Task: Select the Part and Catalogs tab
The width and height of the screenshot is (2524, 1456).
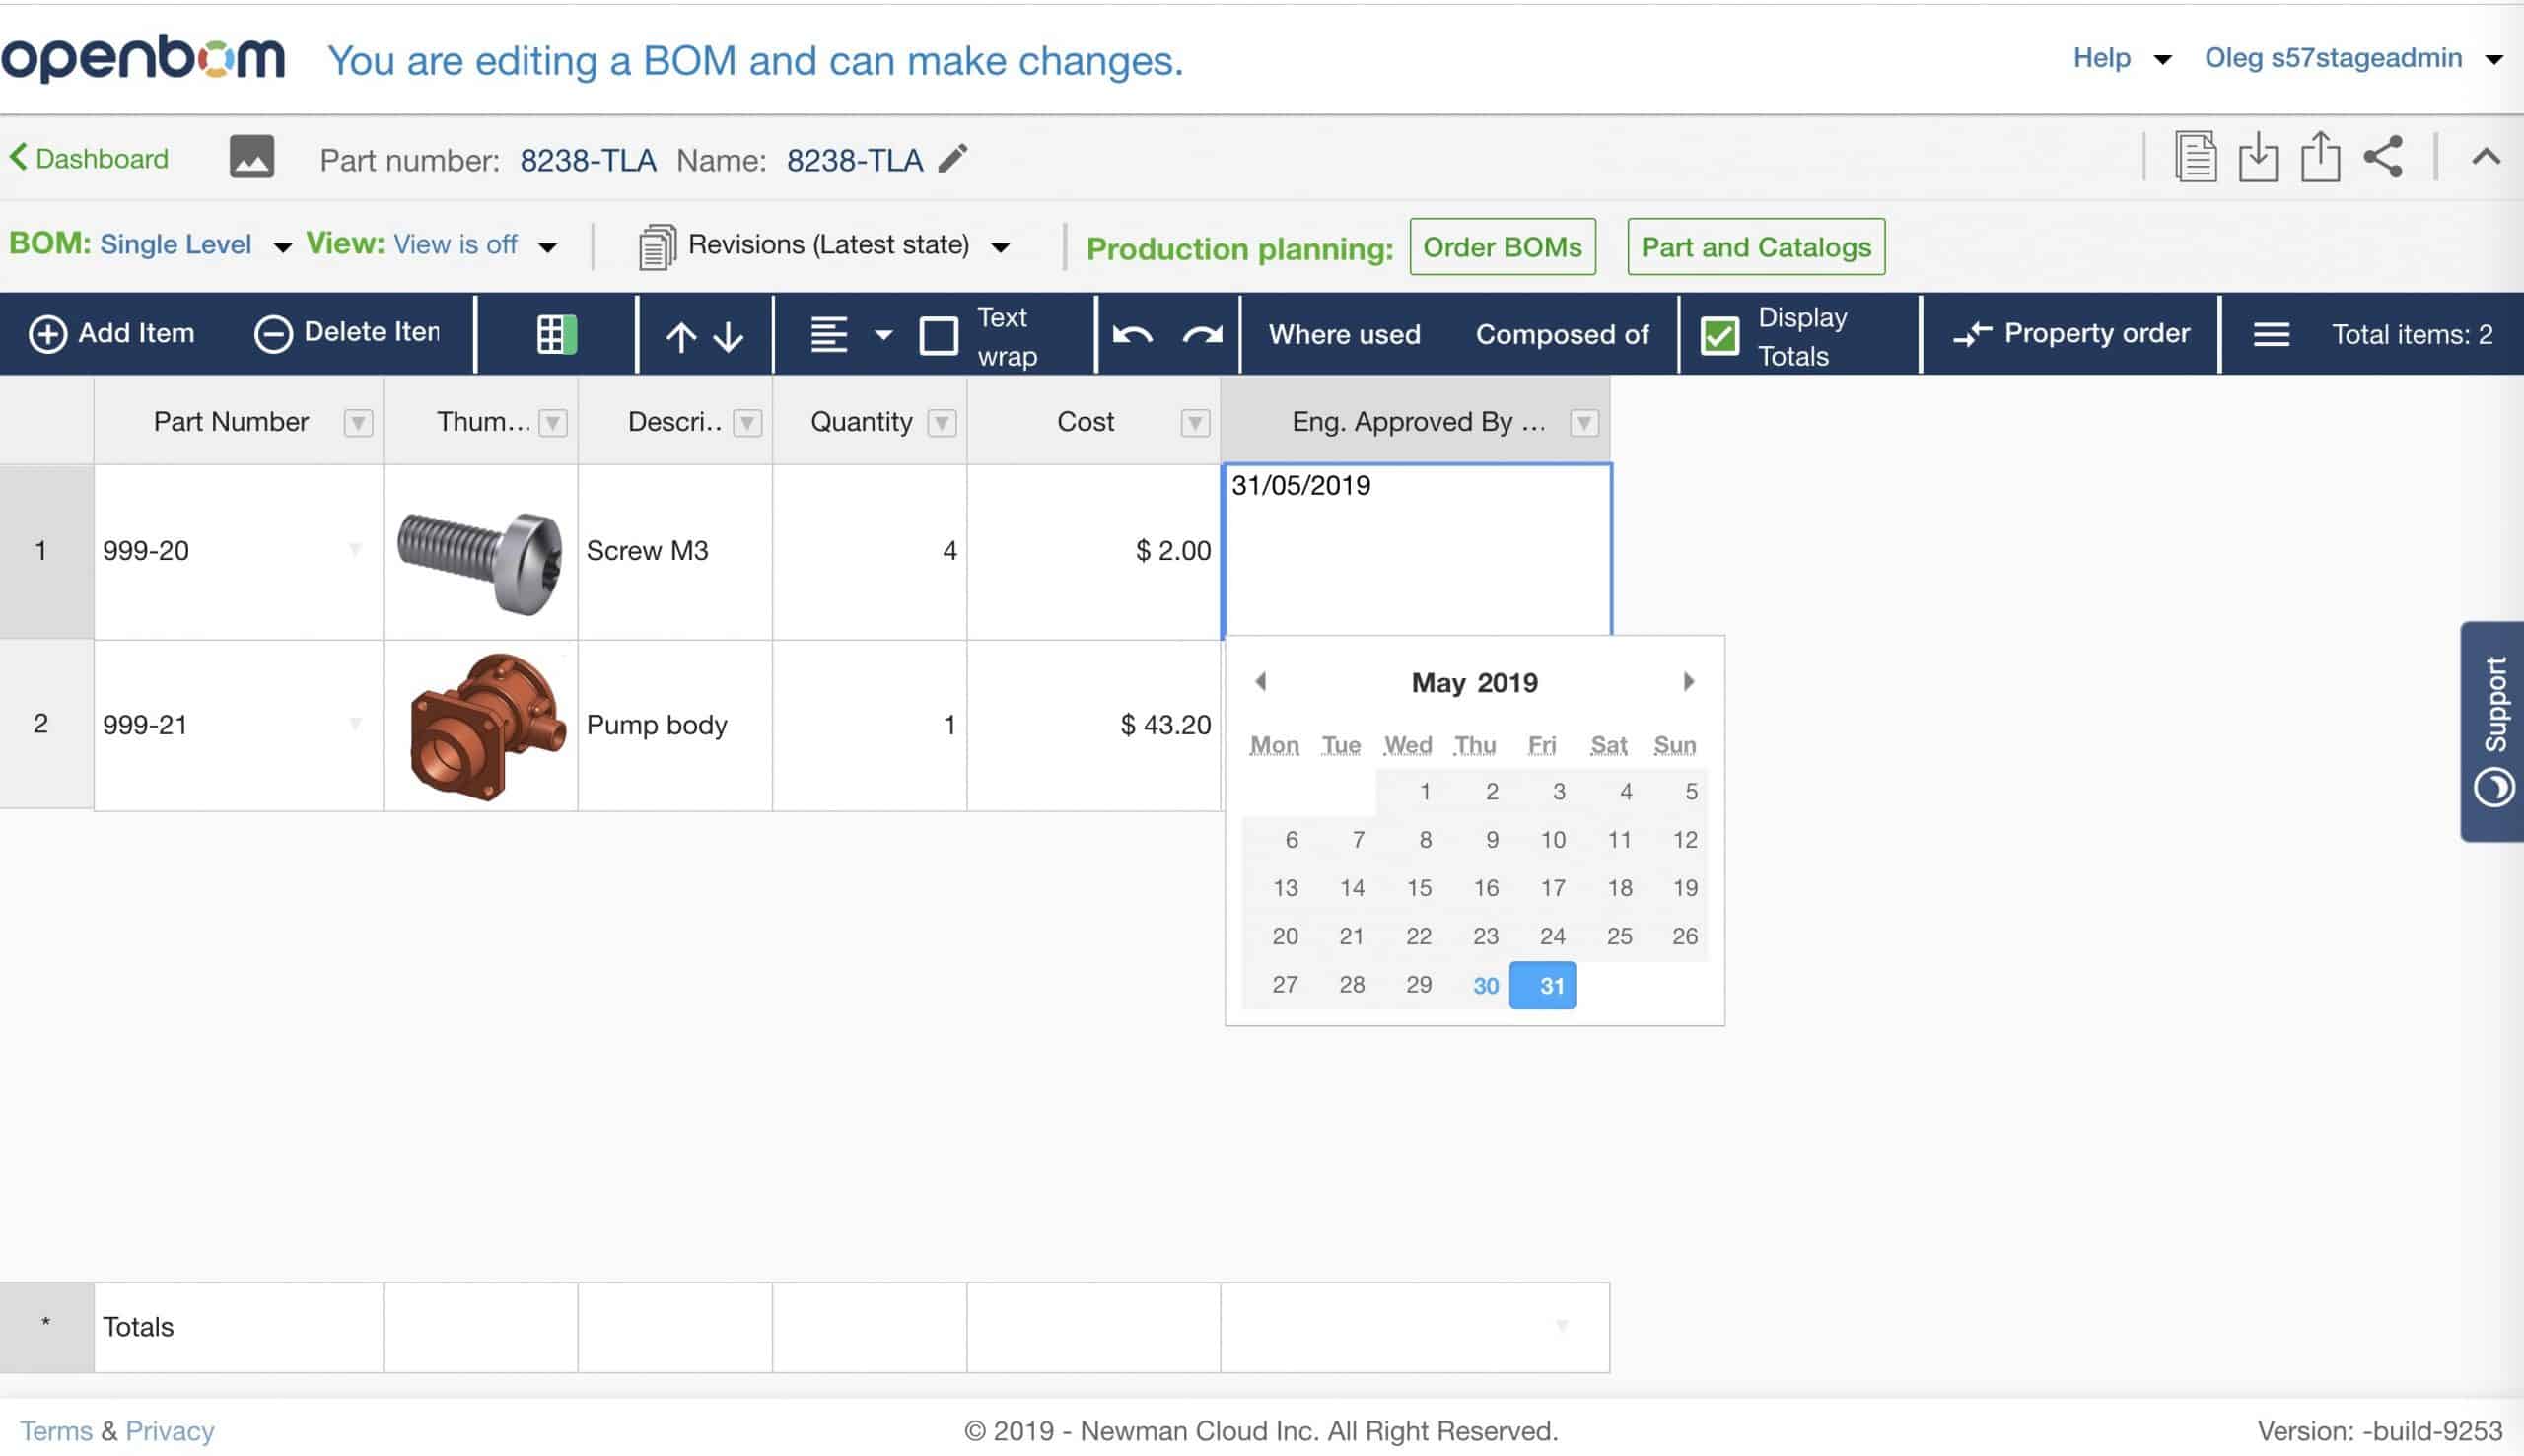Action: point(1756,246)
